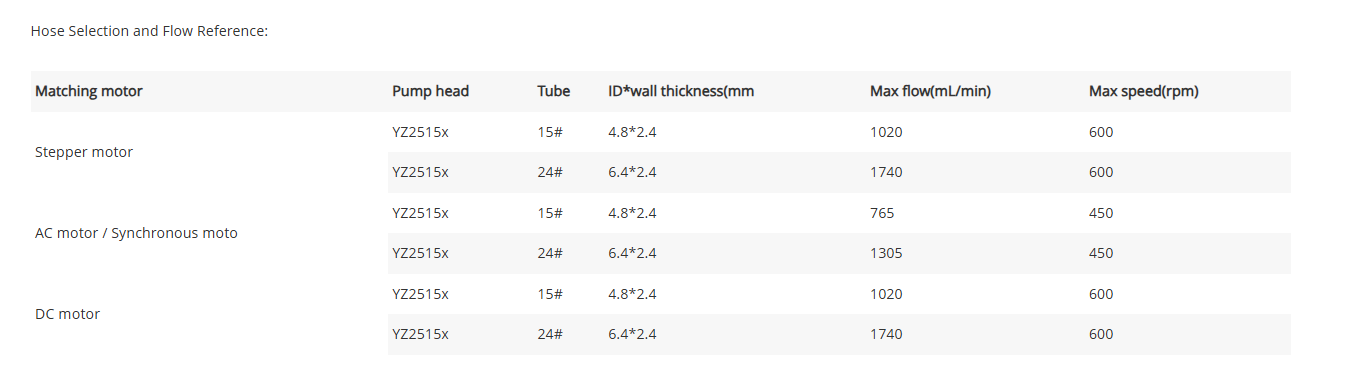The width and height of the screenshot is (1347, 379).
Task: Select the 'DC motor' row label
Action: point(67,314)
